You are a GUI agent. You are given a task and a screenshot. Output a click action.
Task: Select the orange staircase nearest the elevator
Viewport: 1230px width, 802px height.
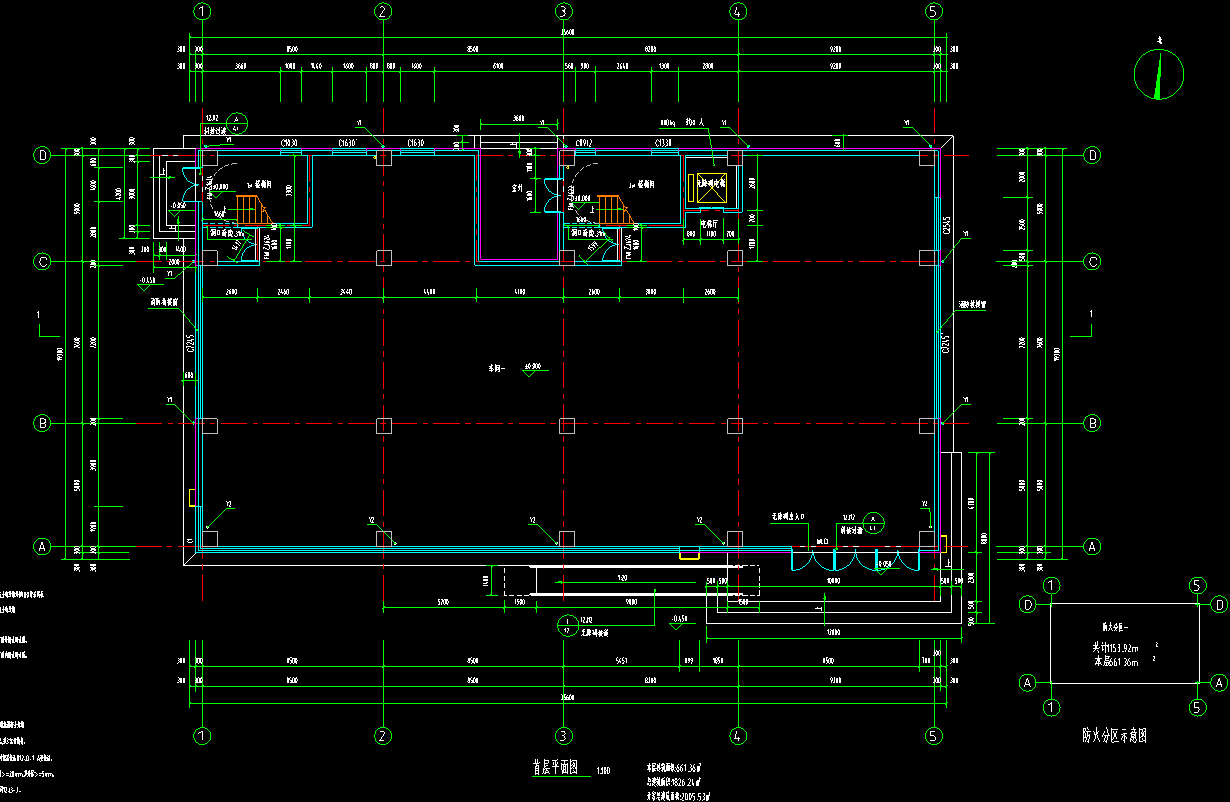tap(613, 211)
